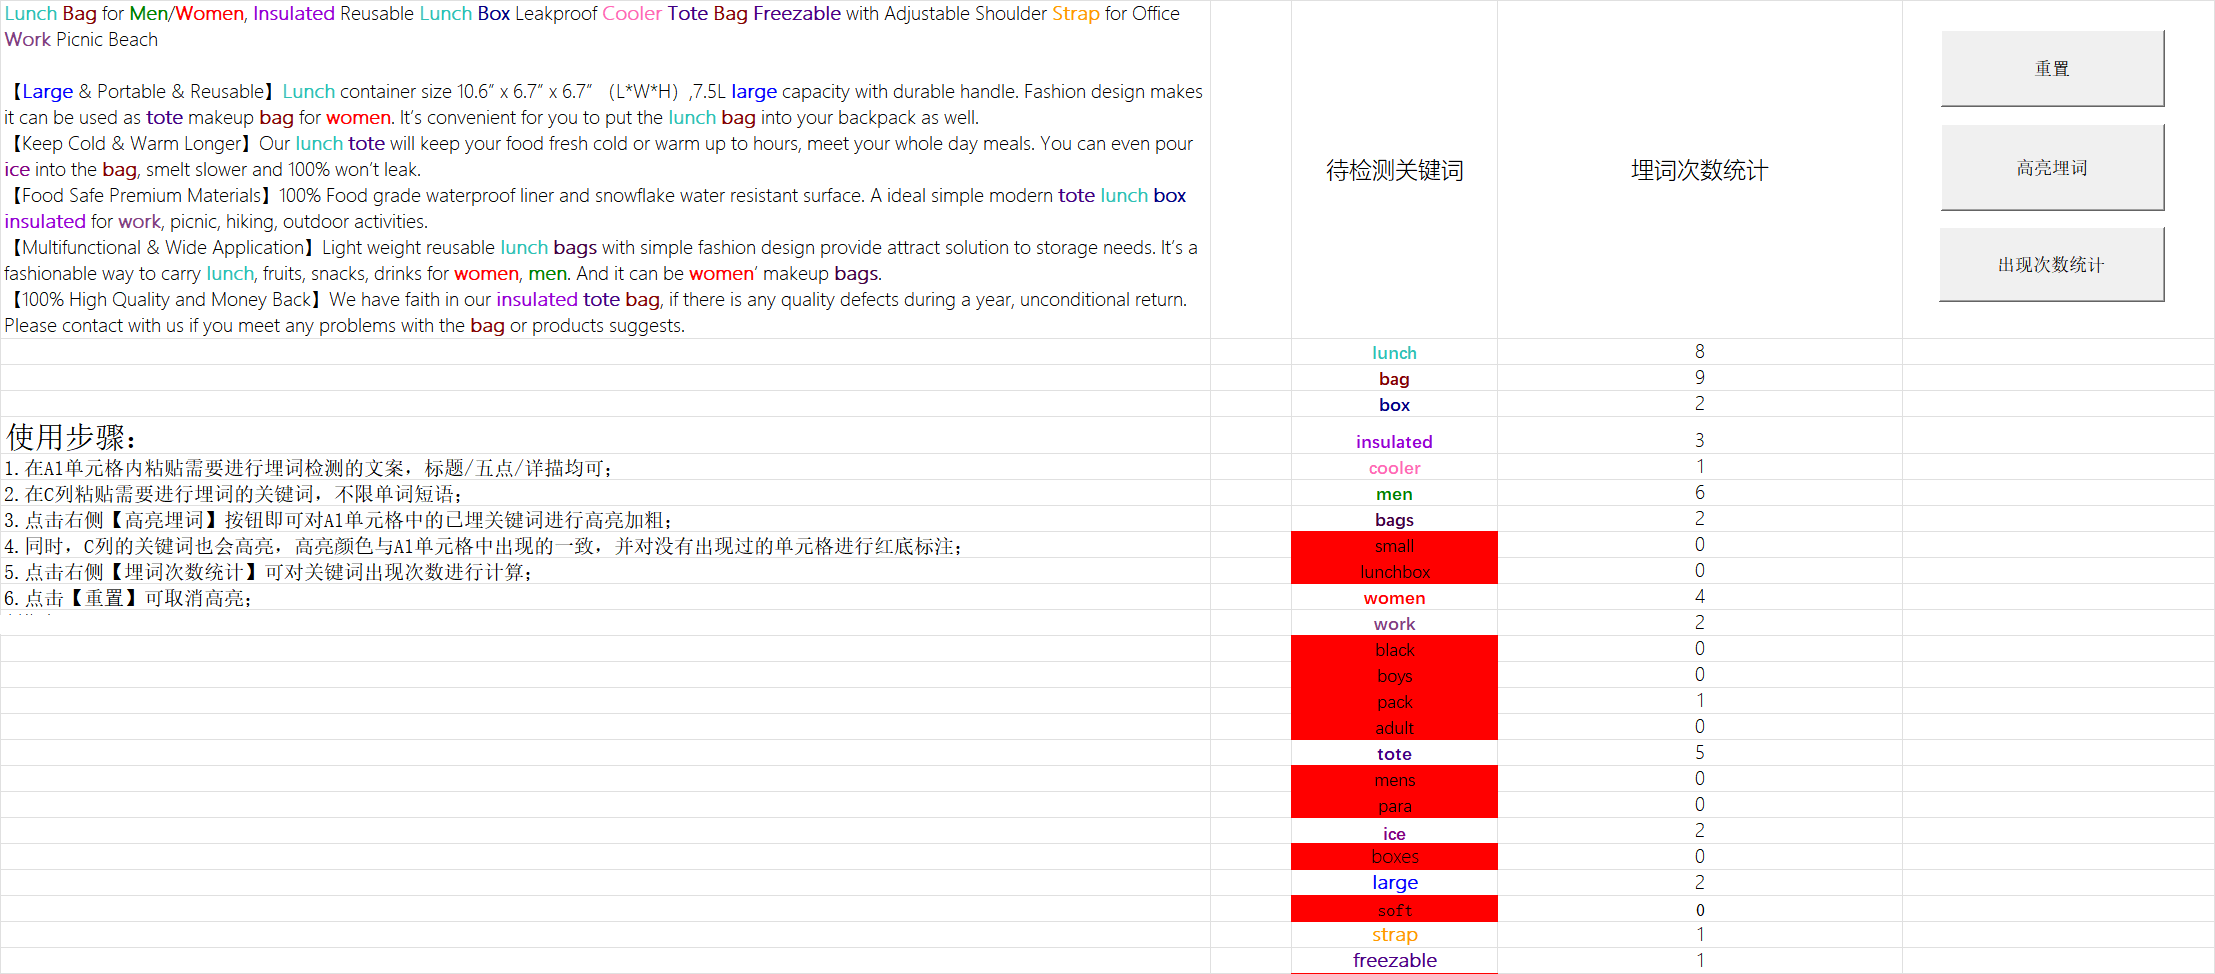
Task: Select the 埋词次数统计 column header cell
Action: pyautogui.click(x=1697, y=170)
